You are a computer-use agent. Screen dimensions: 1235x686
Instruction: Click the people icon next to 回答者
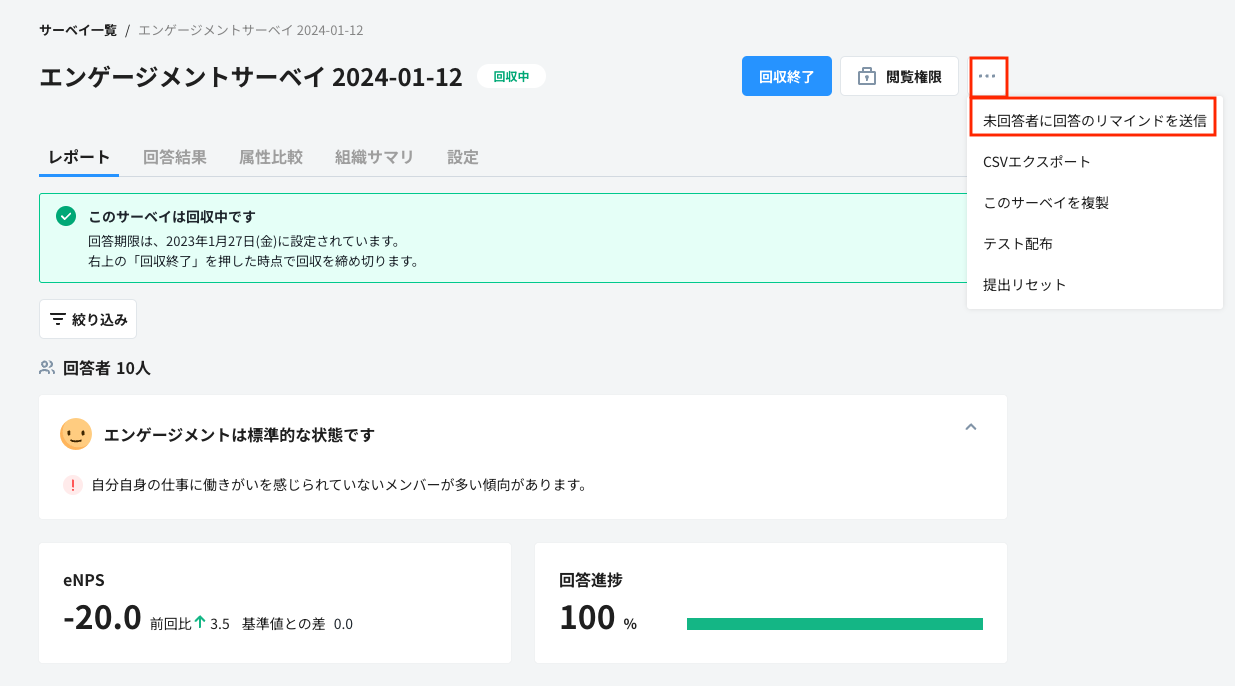pyautogui.click(x=46, y=368)
